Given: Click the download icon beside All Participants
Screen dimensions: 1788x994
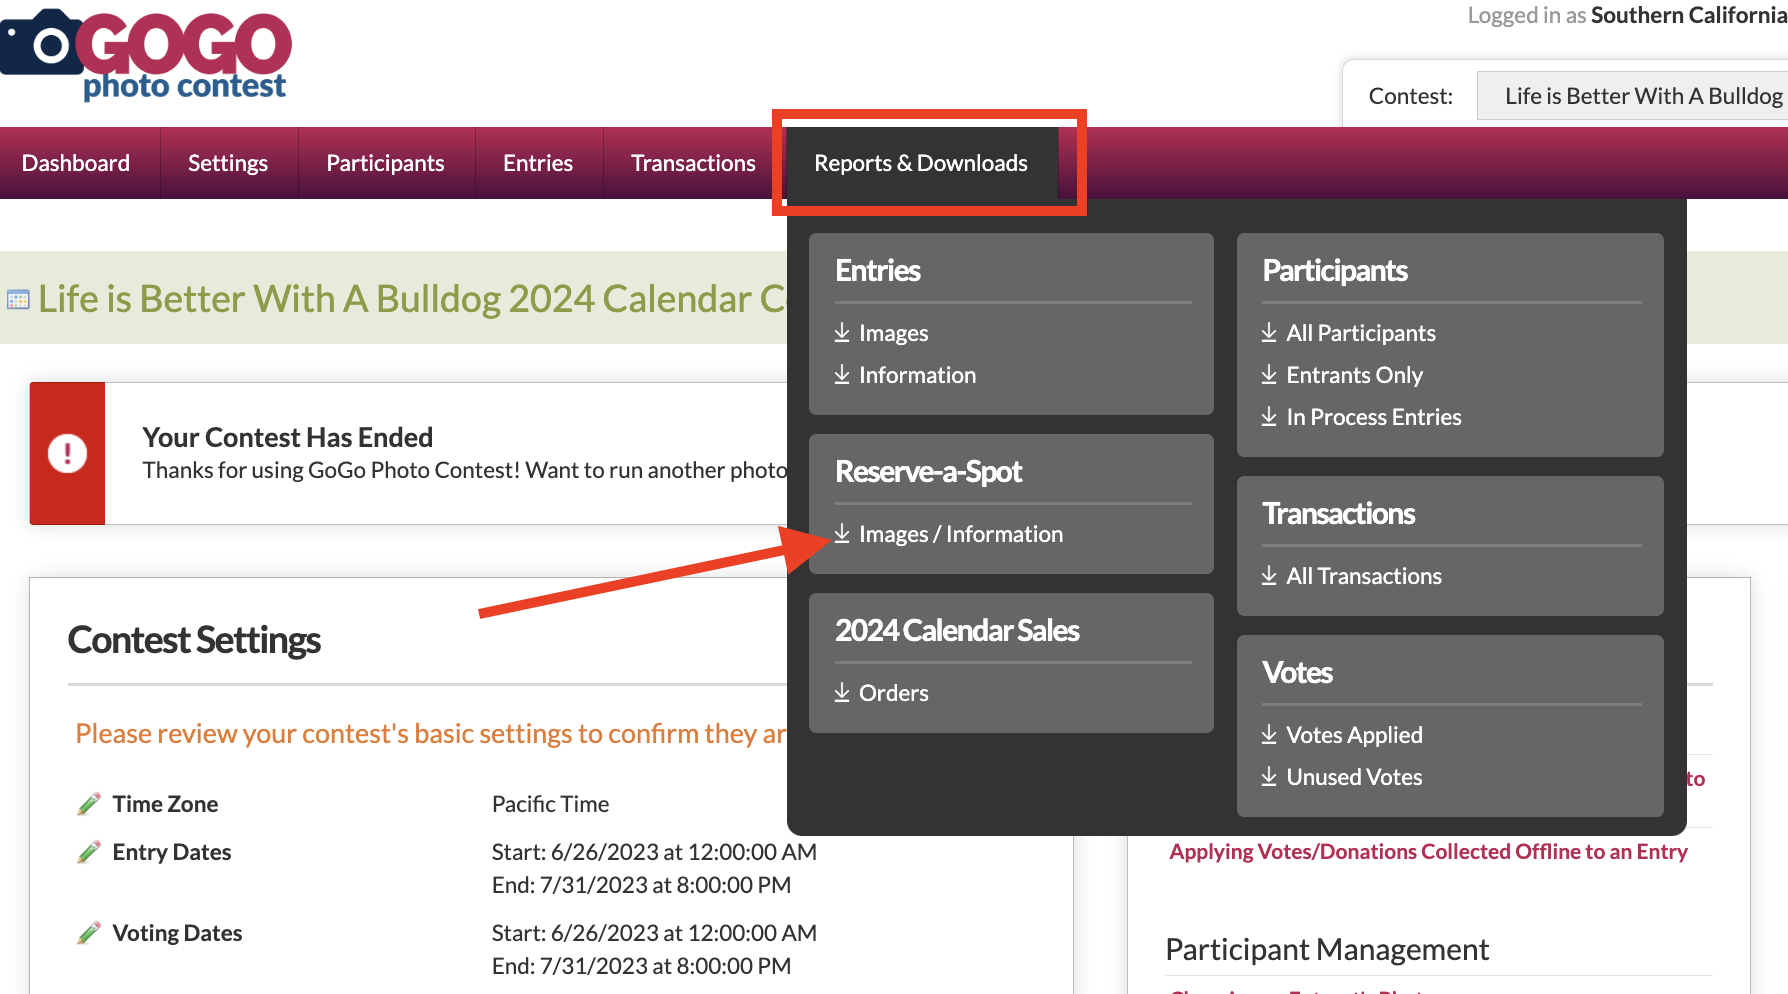Looking at the screenshot, I should pos(1269,332).
